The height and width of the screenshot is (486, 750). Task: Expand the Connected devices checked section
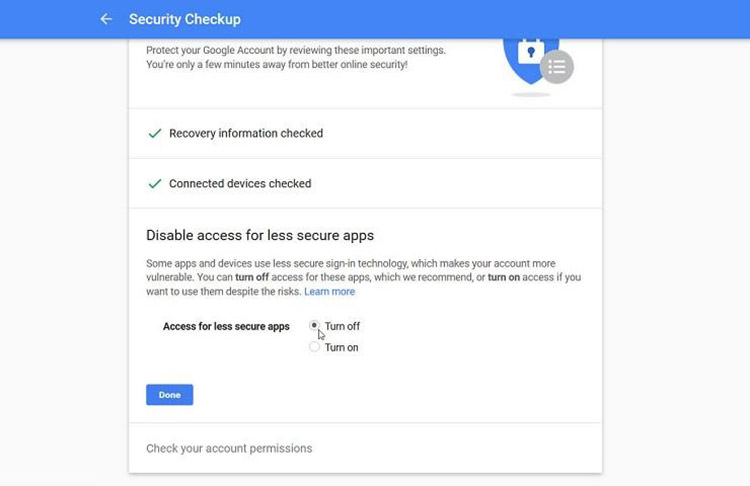pos(240,184)
